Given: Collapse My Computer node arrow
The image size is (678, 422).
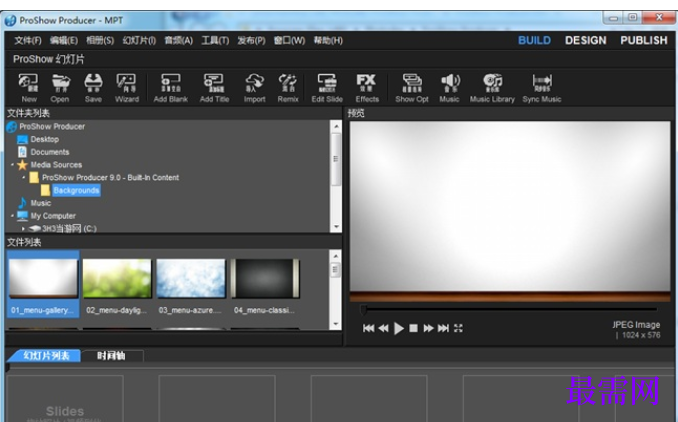Looking at the screenshot, I should (x=12, y=216).
